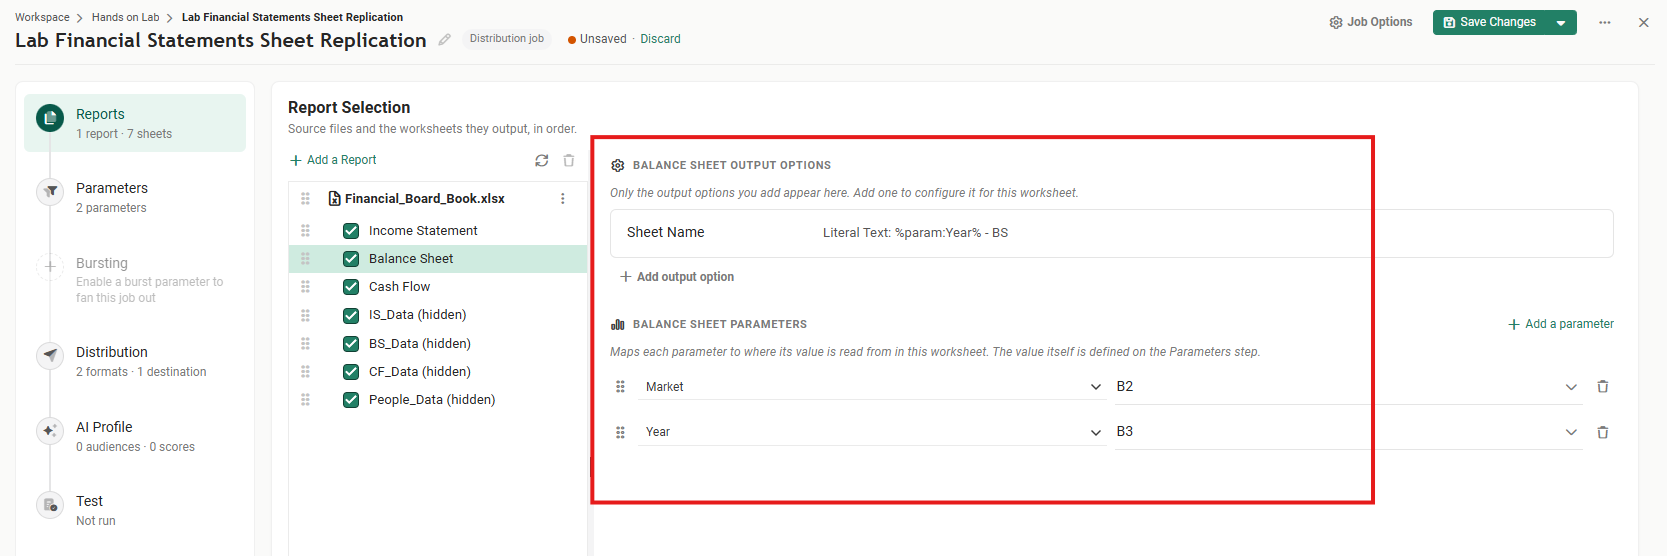Click Add output option
Screen dimensions: 1667x556
(677, 277)
